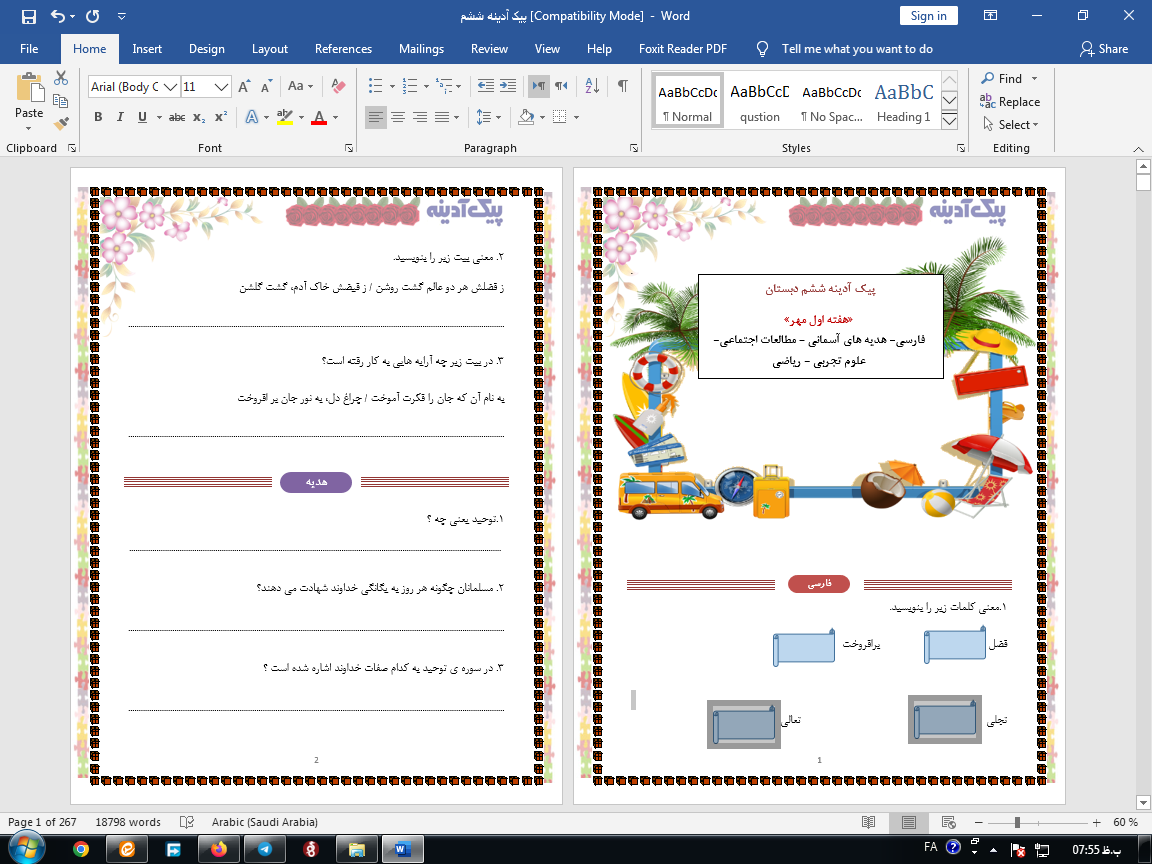The image size is (1152, 864).
Task: Open the Layout ribbon tab
Action: pos(269,49)
